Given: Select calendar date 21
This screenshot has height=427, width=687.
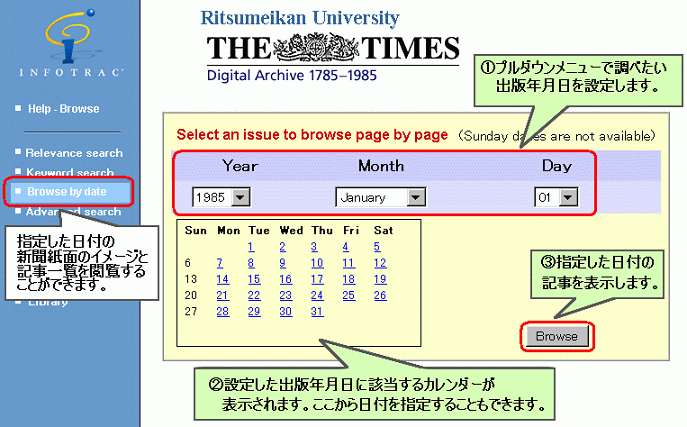Looking at the screenshot, I should [223, 295].
